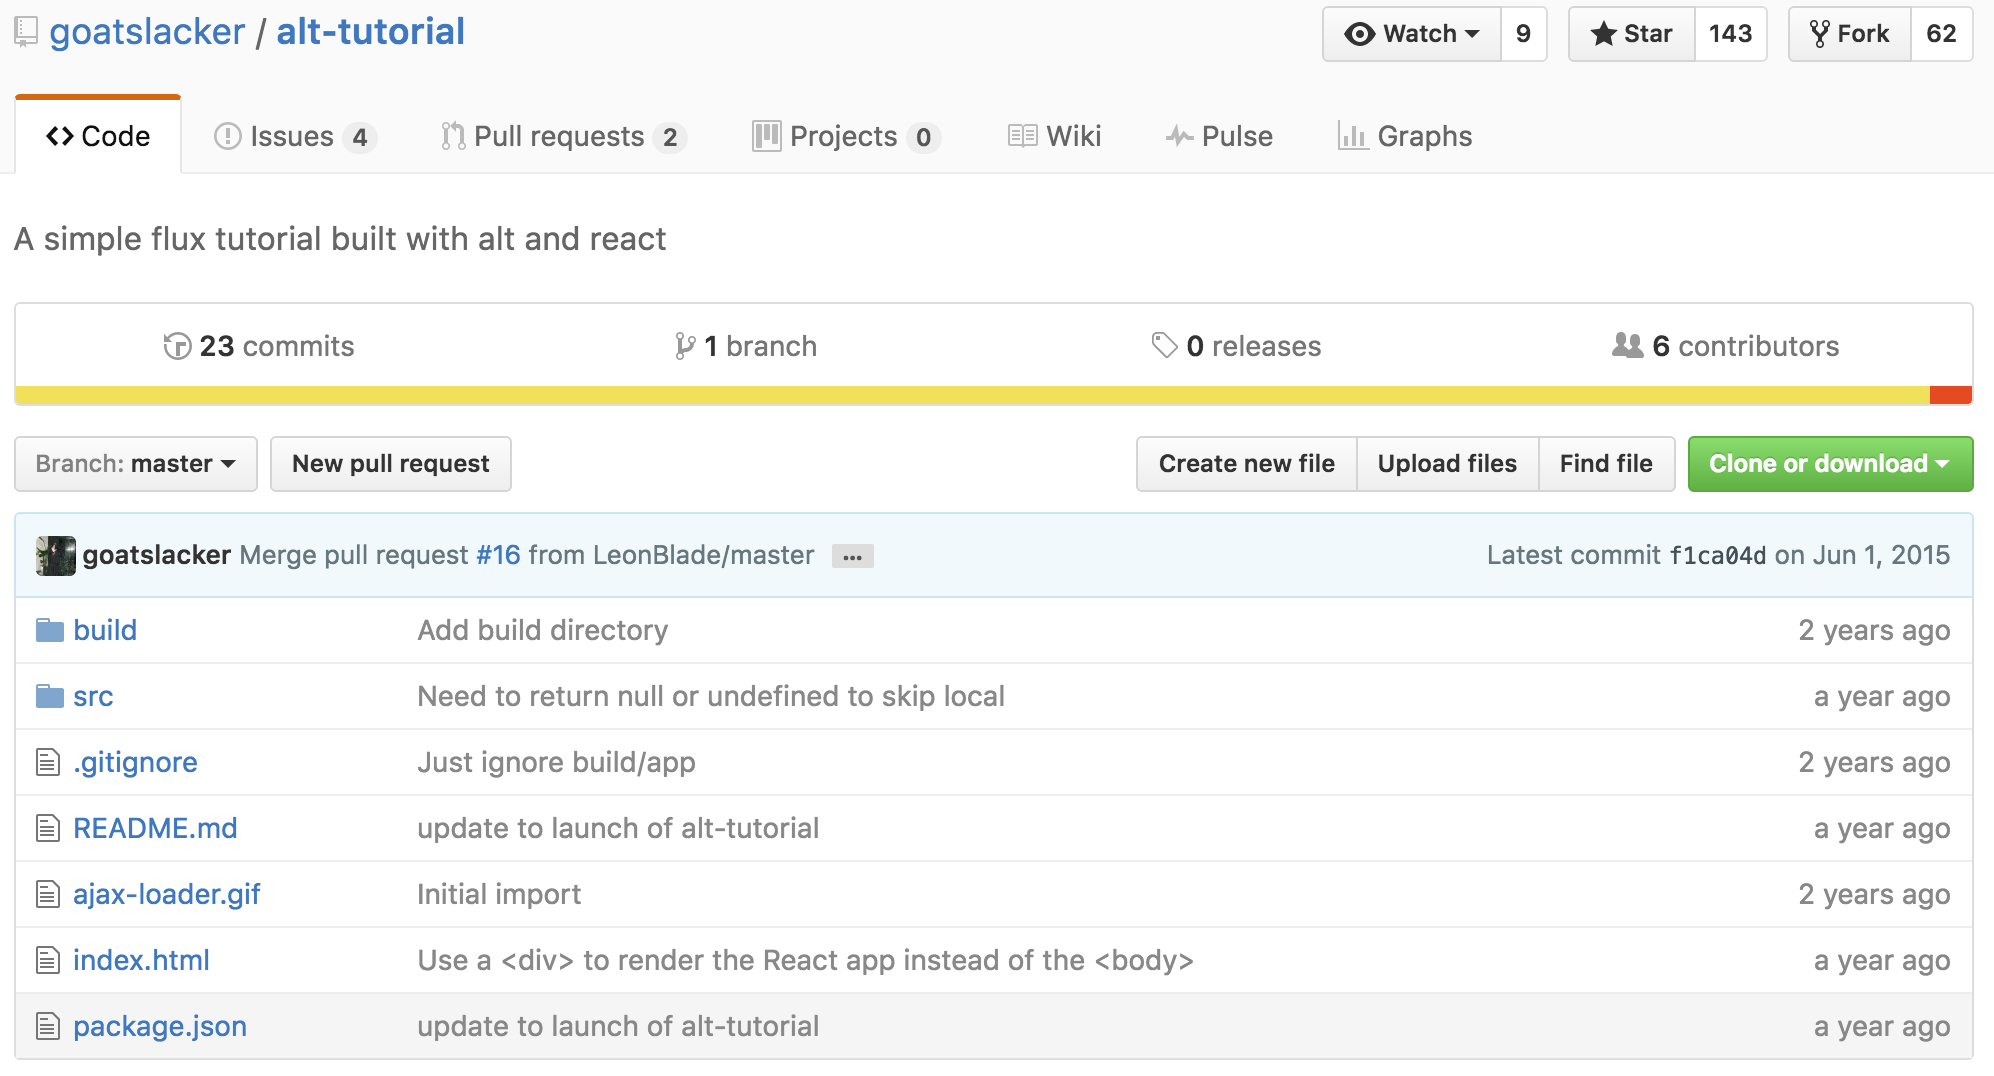Switch to the Graphs tab label

coord(1425,136)
